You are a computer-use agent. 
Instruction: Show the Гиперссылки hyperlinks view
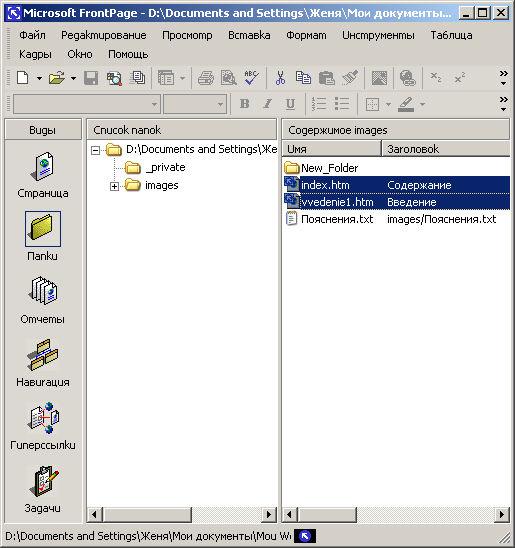coord(43,419)
